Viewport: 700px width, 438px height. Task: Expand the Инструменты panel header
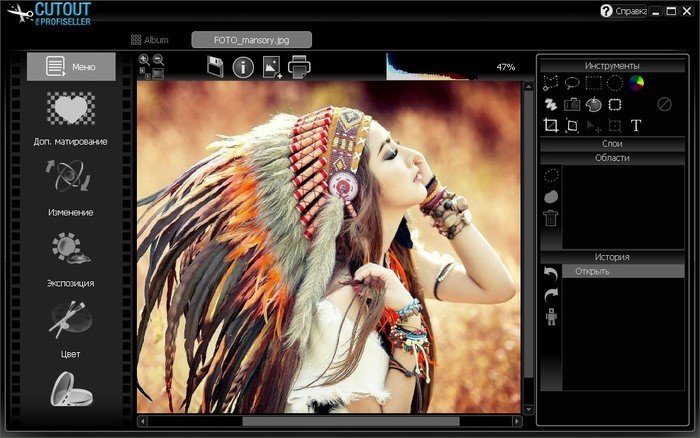[x=612, y=66]
